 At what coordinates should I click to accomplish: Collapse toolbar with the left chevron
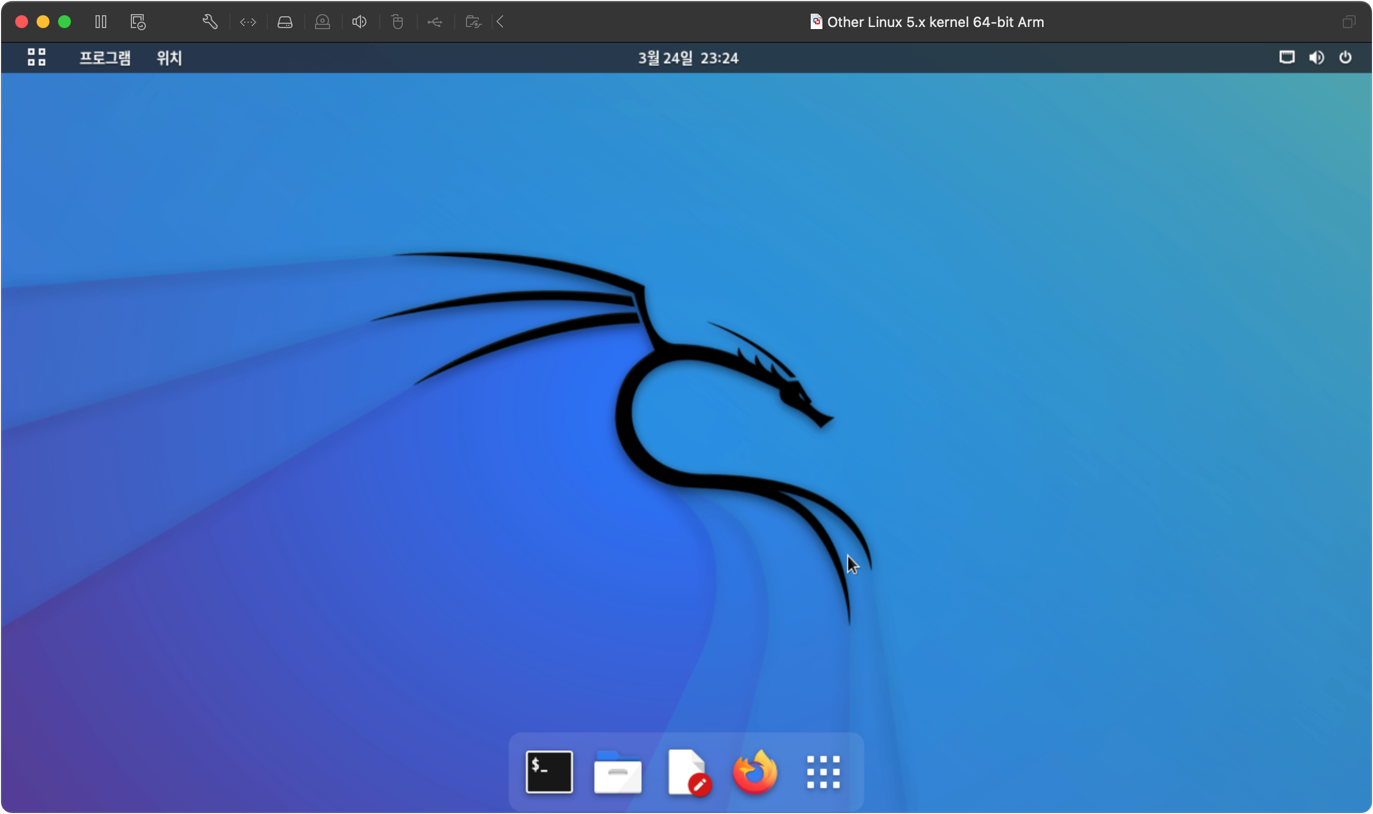(x=500, y=22)
